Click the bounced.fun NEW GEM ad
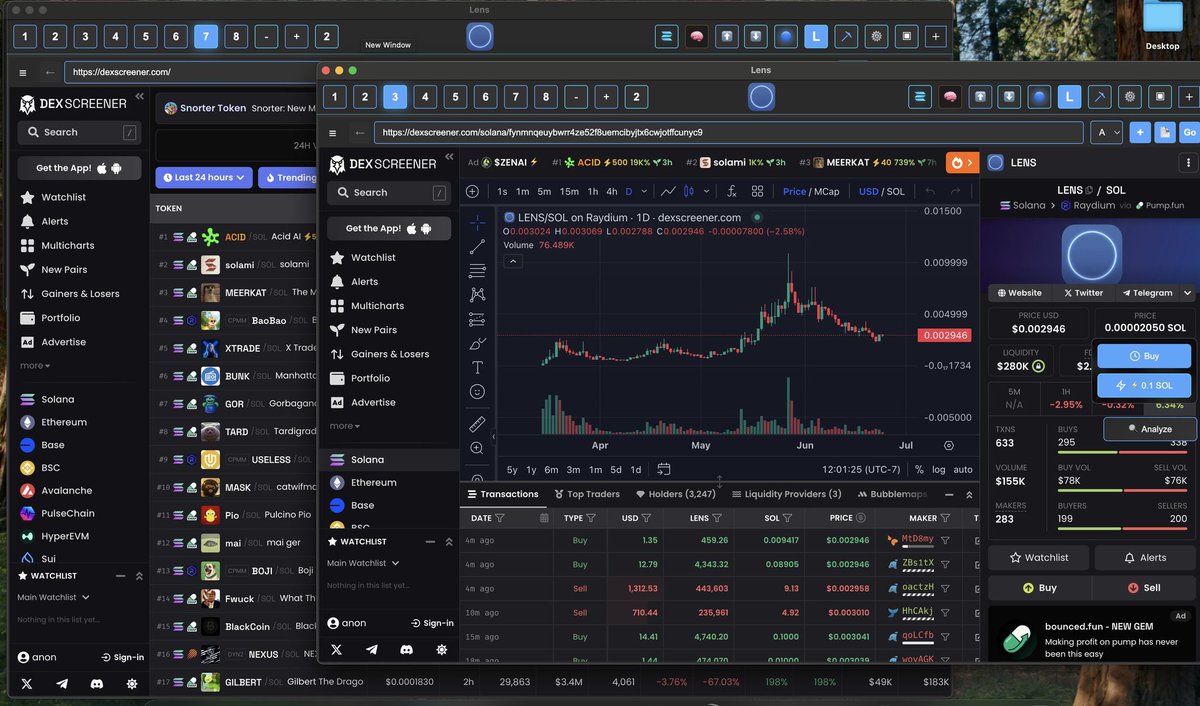 [x=1093, y=634]
